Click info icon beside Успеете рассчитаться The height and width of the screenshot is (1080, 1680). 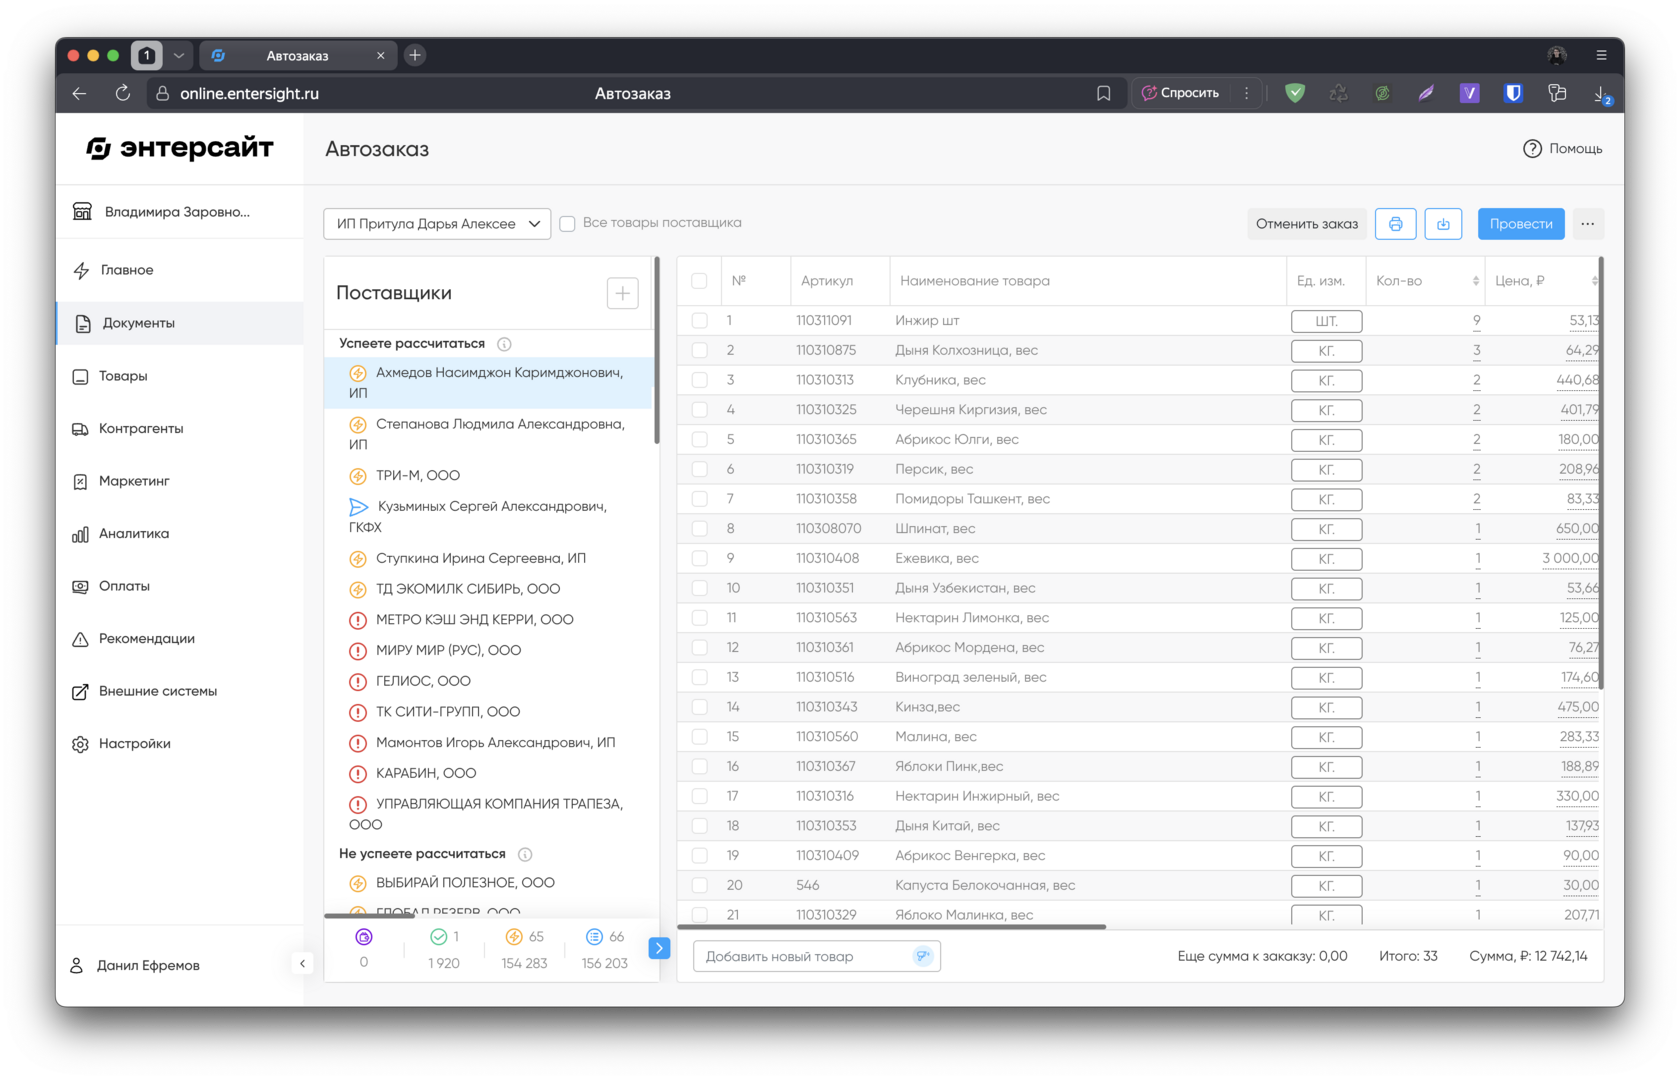(505, 344)
